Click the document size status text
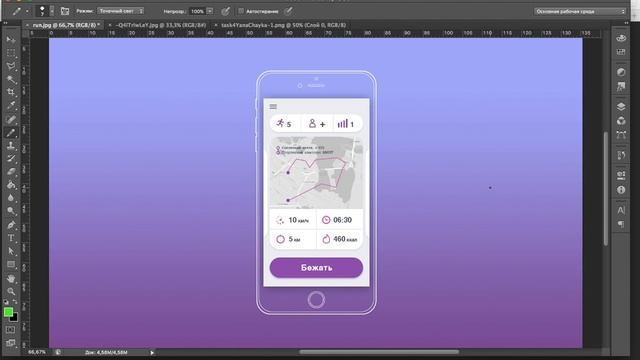This screenshot has height=360, width=640. (106, 352)
